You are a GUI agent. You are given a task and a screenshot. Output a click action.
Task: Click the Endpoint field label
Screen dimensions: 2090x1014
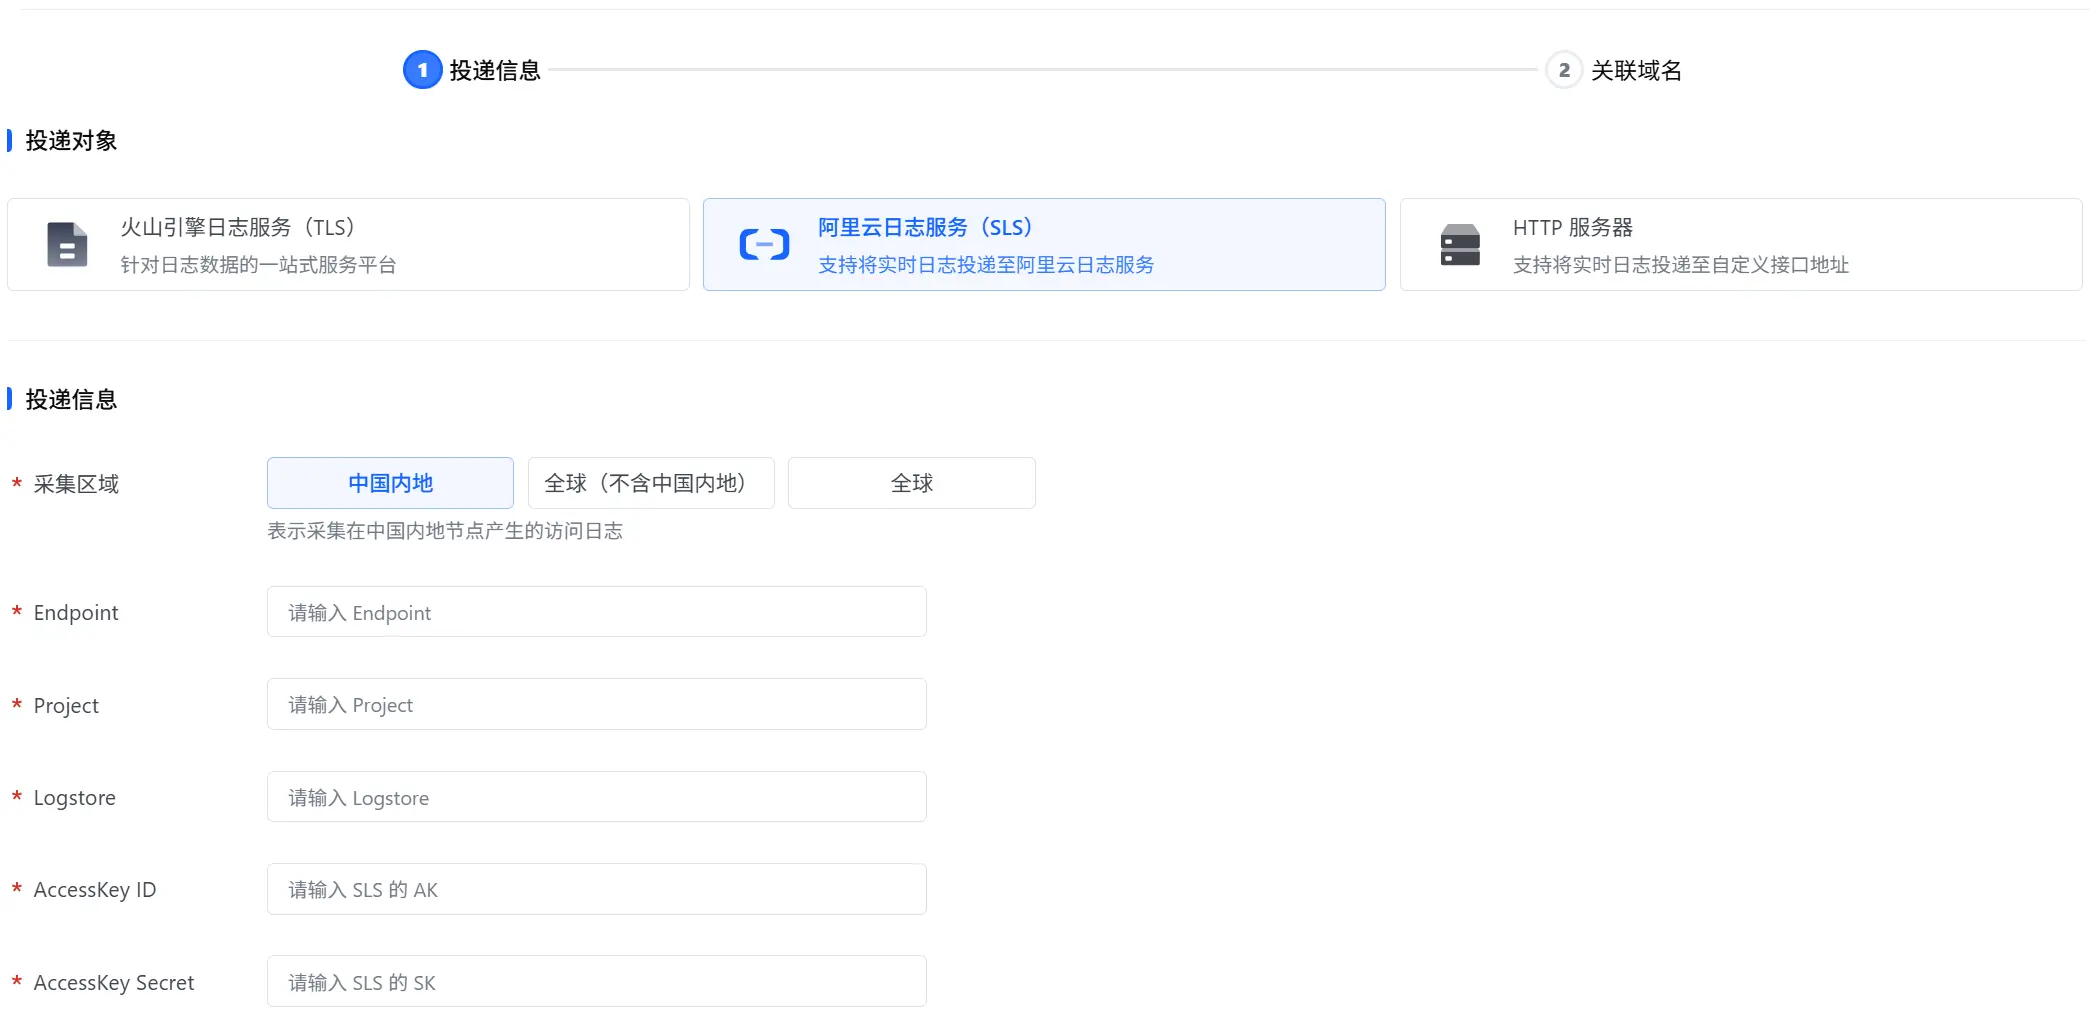[76, 613]
